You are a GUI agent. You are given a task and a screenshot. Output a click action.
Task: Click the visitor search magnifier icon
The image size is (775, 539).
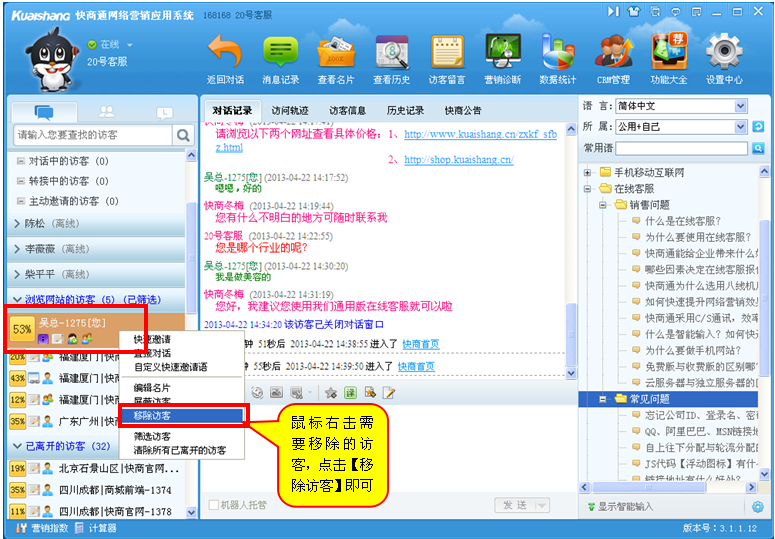click(183, 135)
